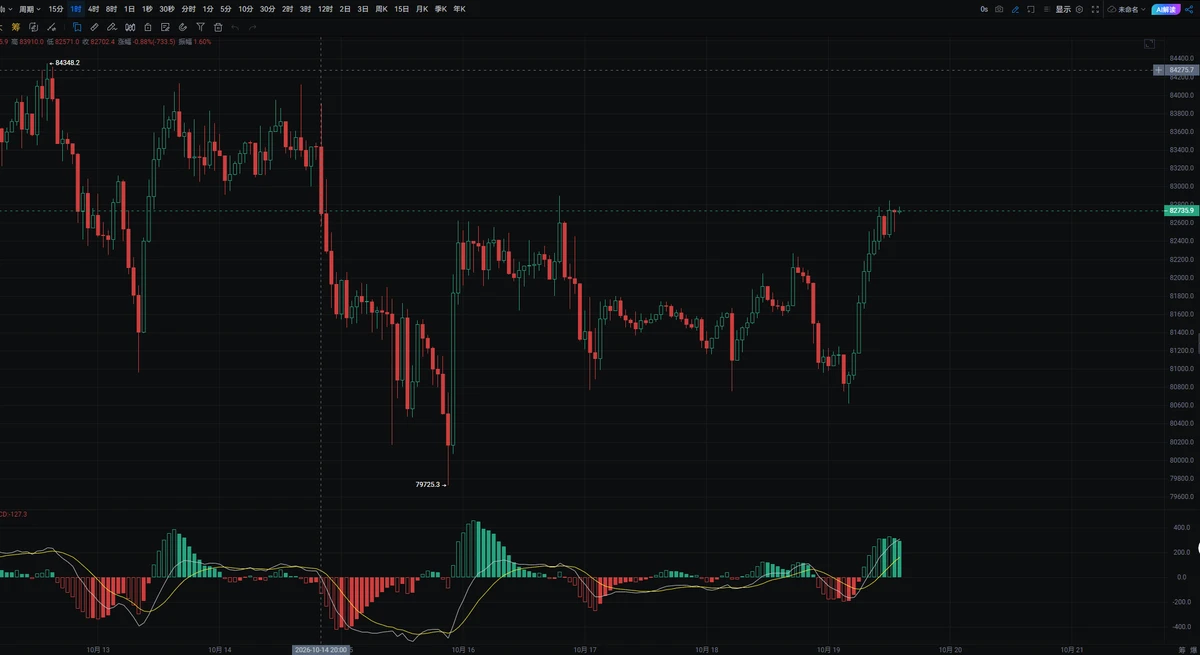
Task: Click the current price label 82735.9
Action: coord(1181,211)
